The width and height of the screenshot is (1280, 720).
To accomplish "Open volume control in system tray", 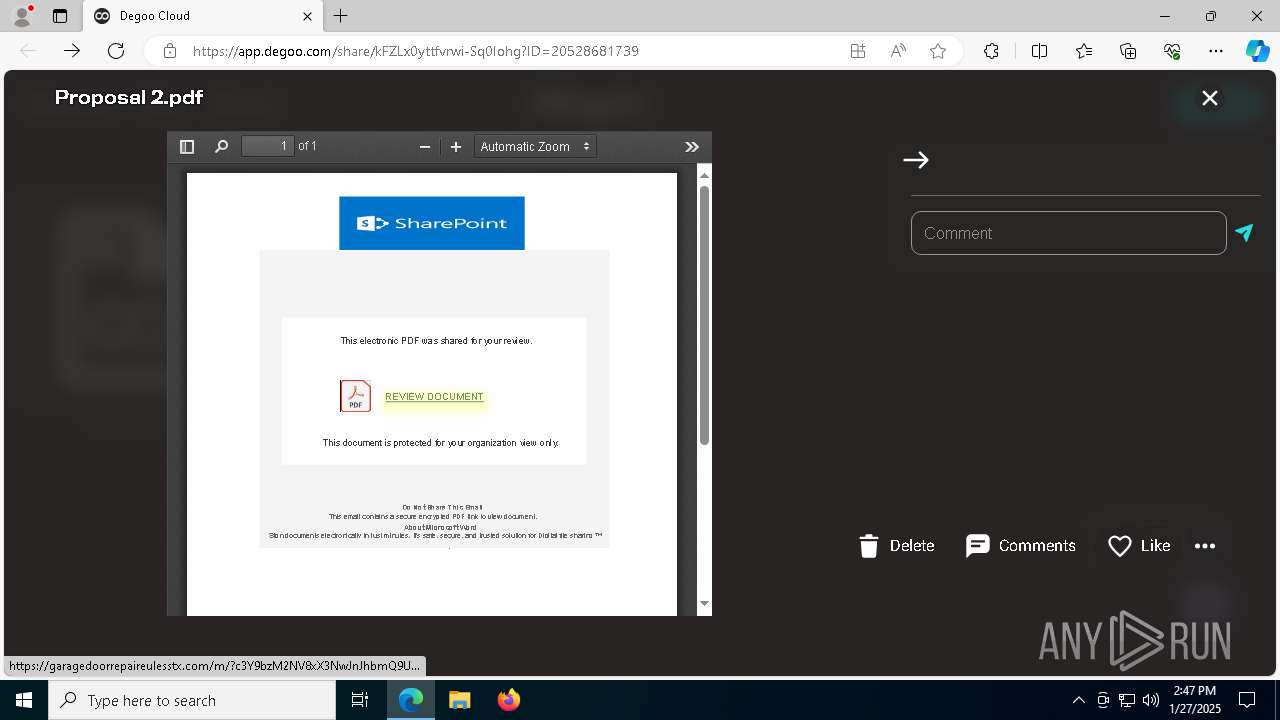I will [1150, 700].
